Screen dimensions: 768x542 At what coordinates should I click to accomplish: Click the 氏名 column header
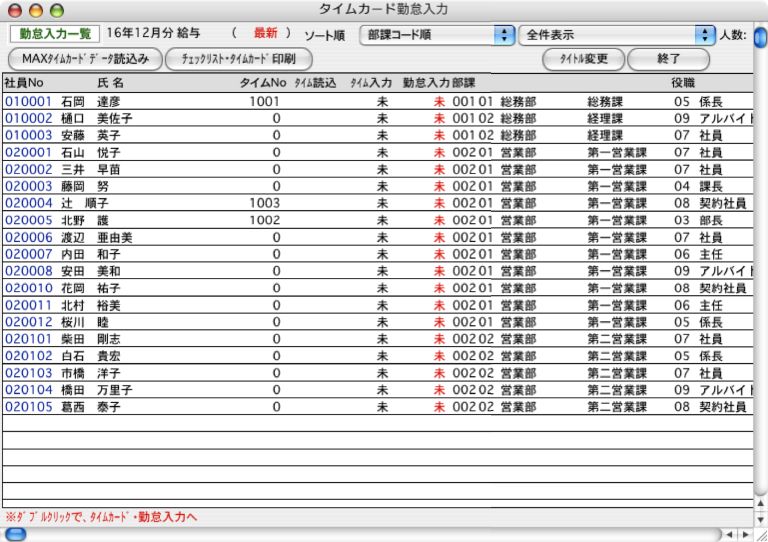point(110,82)
